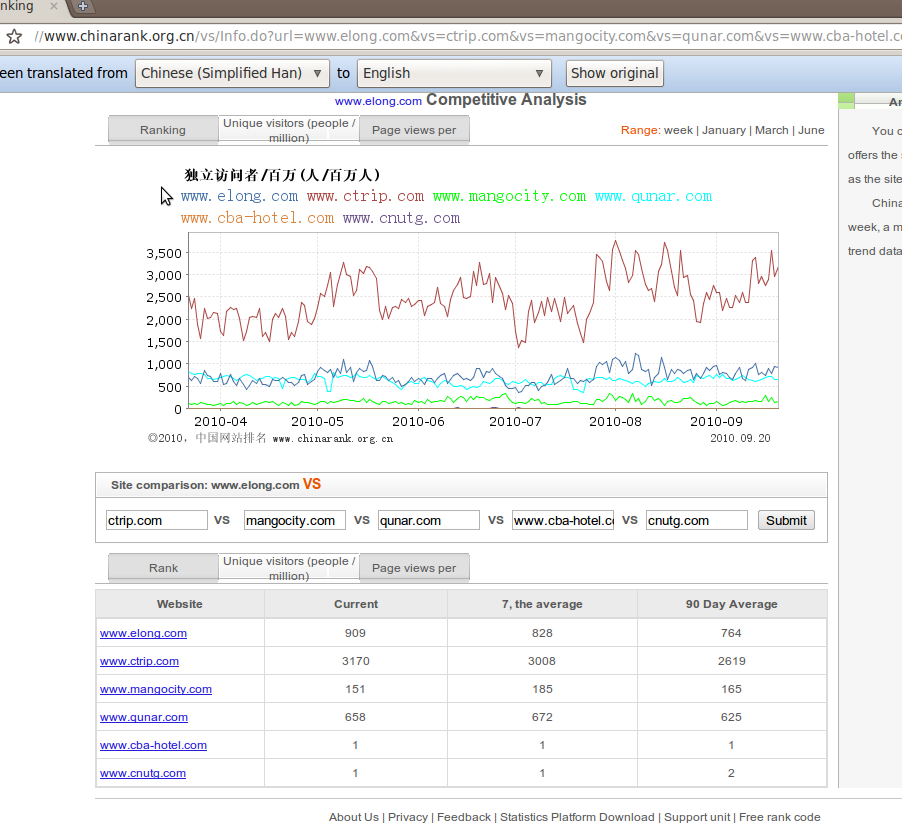Click the Show original button
The width and height of the screenshot is (902, 825).
click(x=614, y=74)
